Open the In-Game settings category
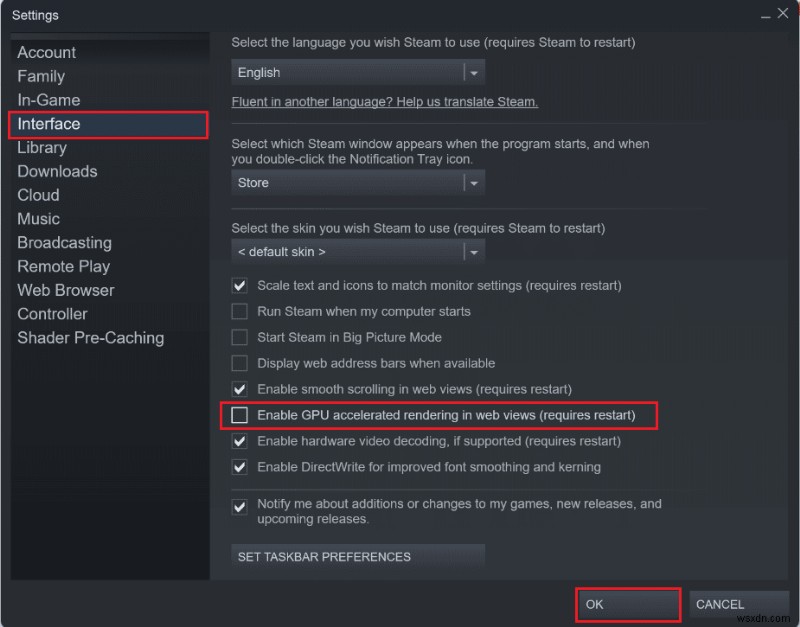 (49, 100)
